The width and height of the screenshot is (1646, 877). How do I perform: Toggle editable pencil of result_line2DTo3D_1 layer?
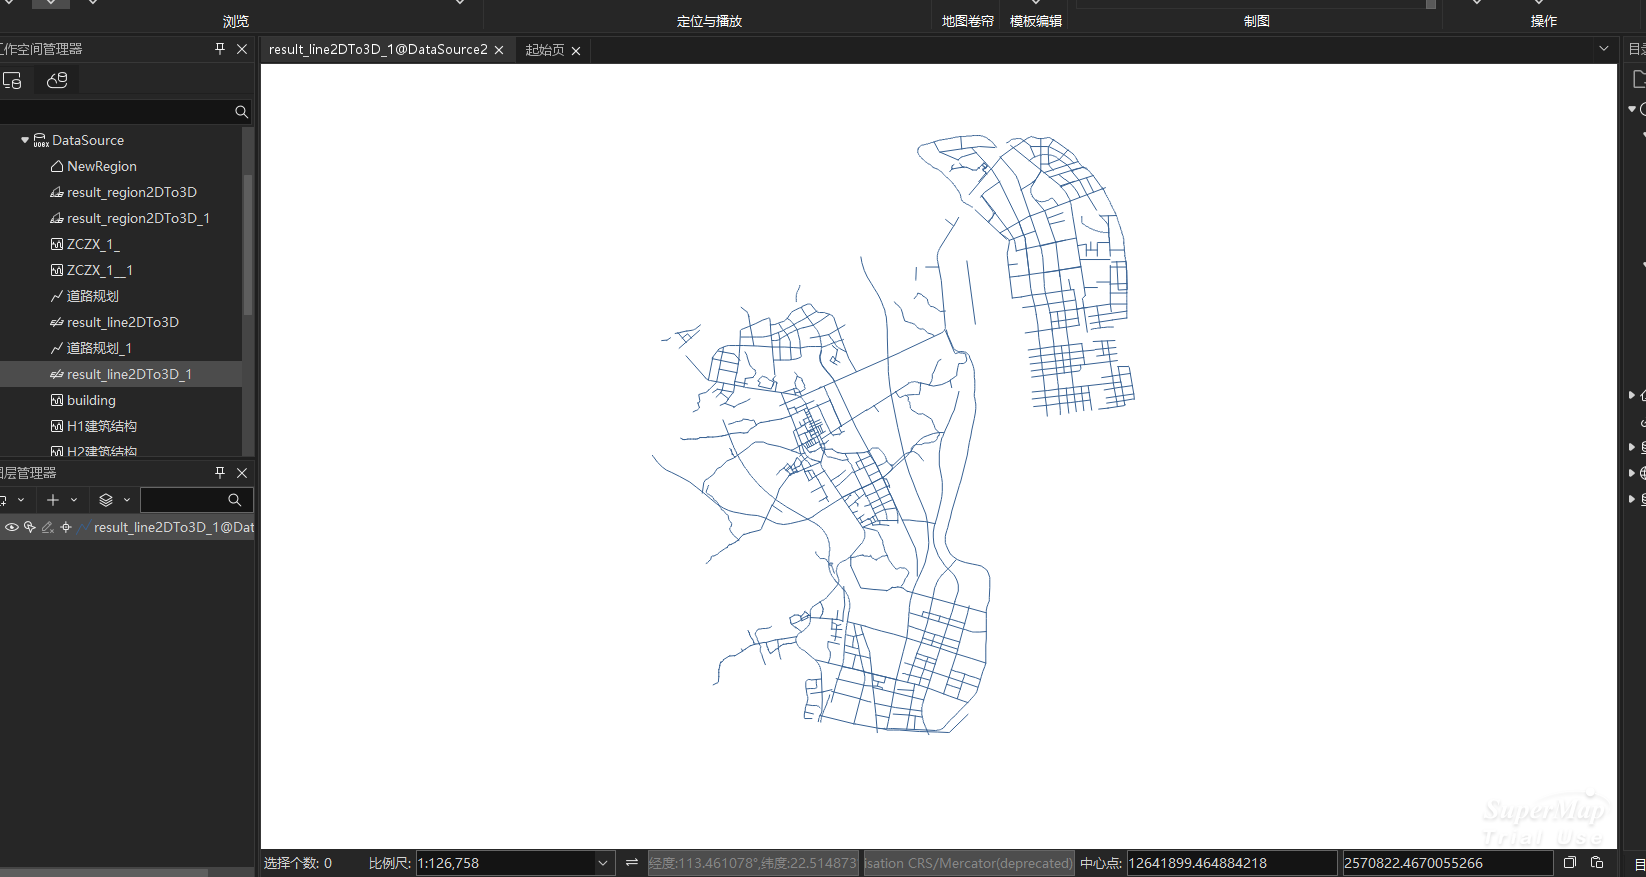48,527
